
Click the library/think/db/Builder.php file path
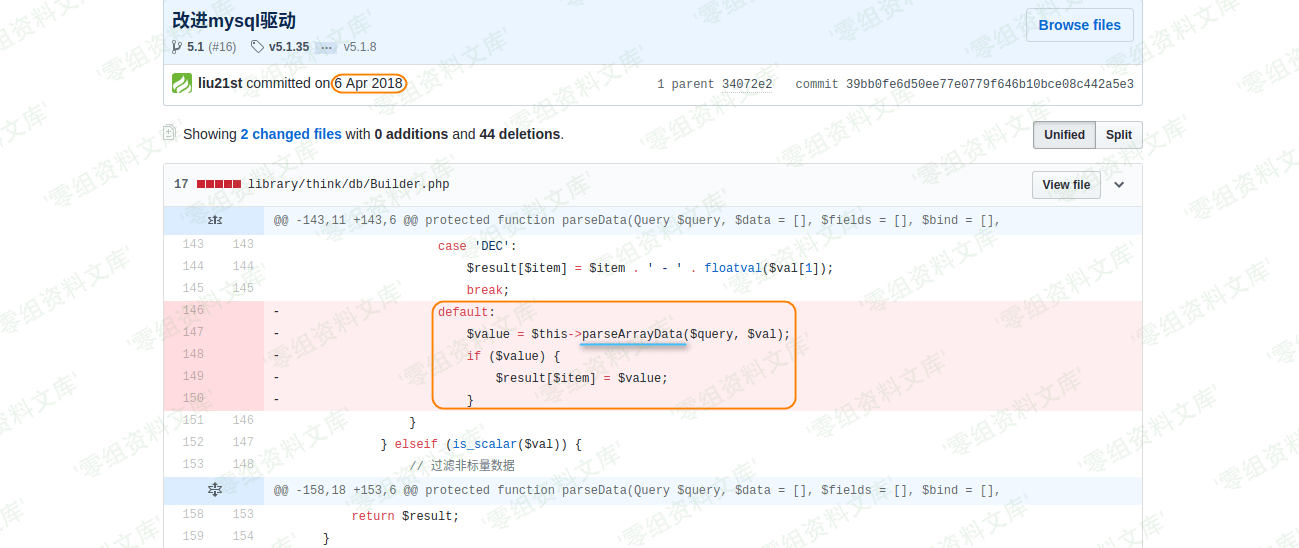[348, 184]
